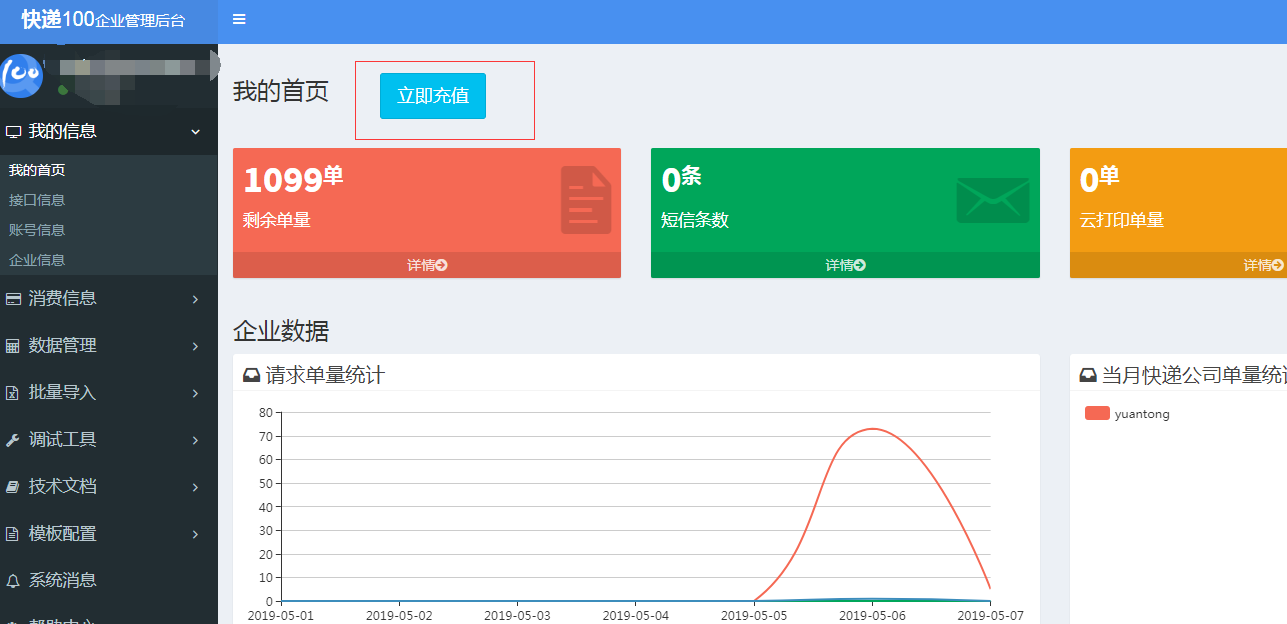Open 详情 link under 剩余单量
The image size is (1287, 624).
(427, 265)
